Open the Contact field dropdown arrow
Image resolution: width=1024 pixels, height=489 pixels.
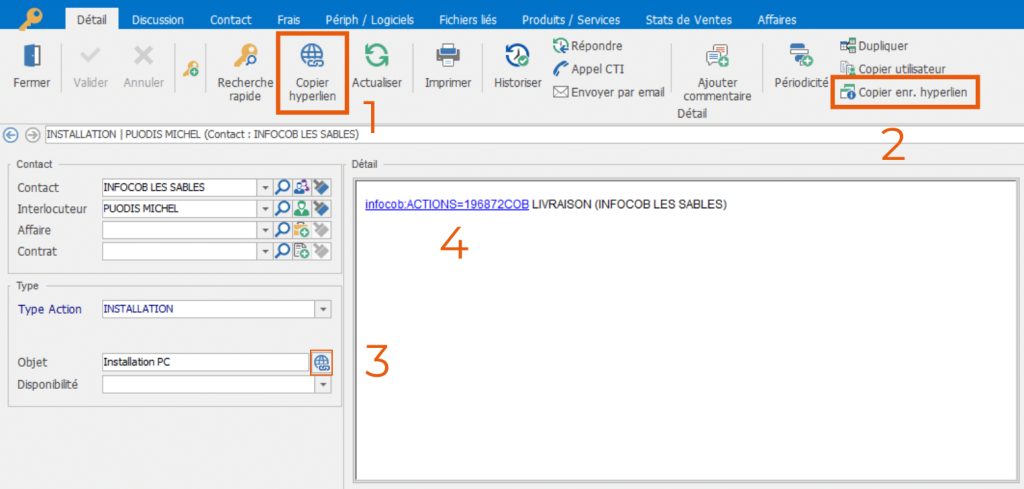(x=264, y=187)
